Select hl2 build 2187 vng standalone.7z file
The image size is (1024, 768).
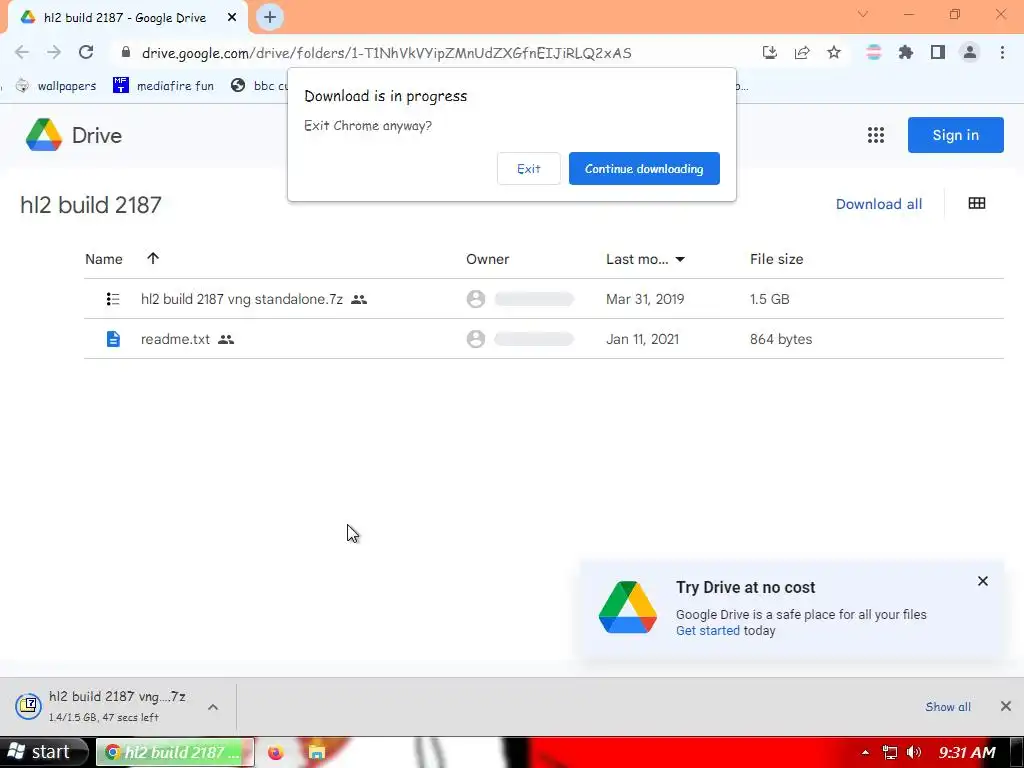(242, 299)
